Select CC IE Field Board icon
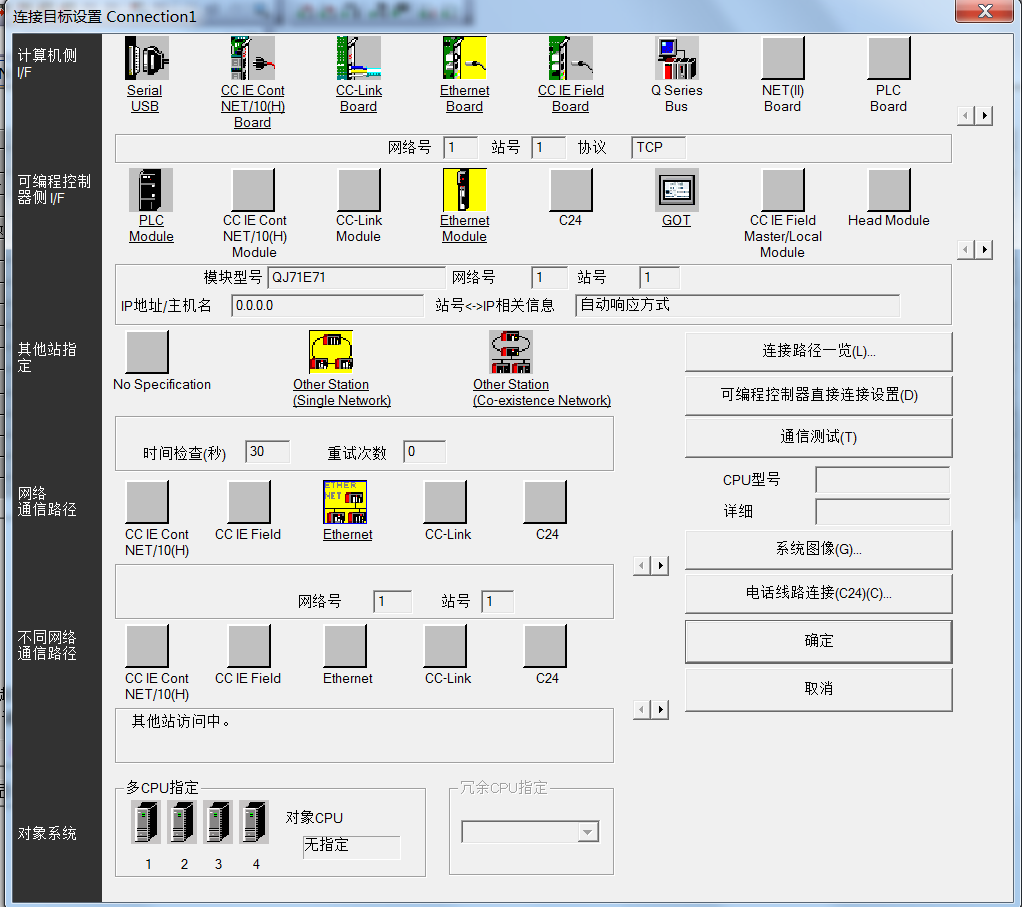Viewport: 1022px width, 907px height. click(570, 59)
